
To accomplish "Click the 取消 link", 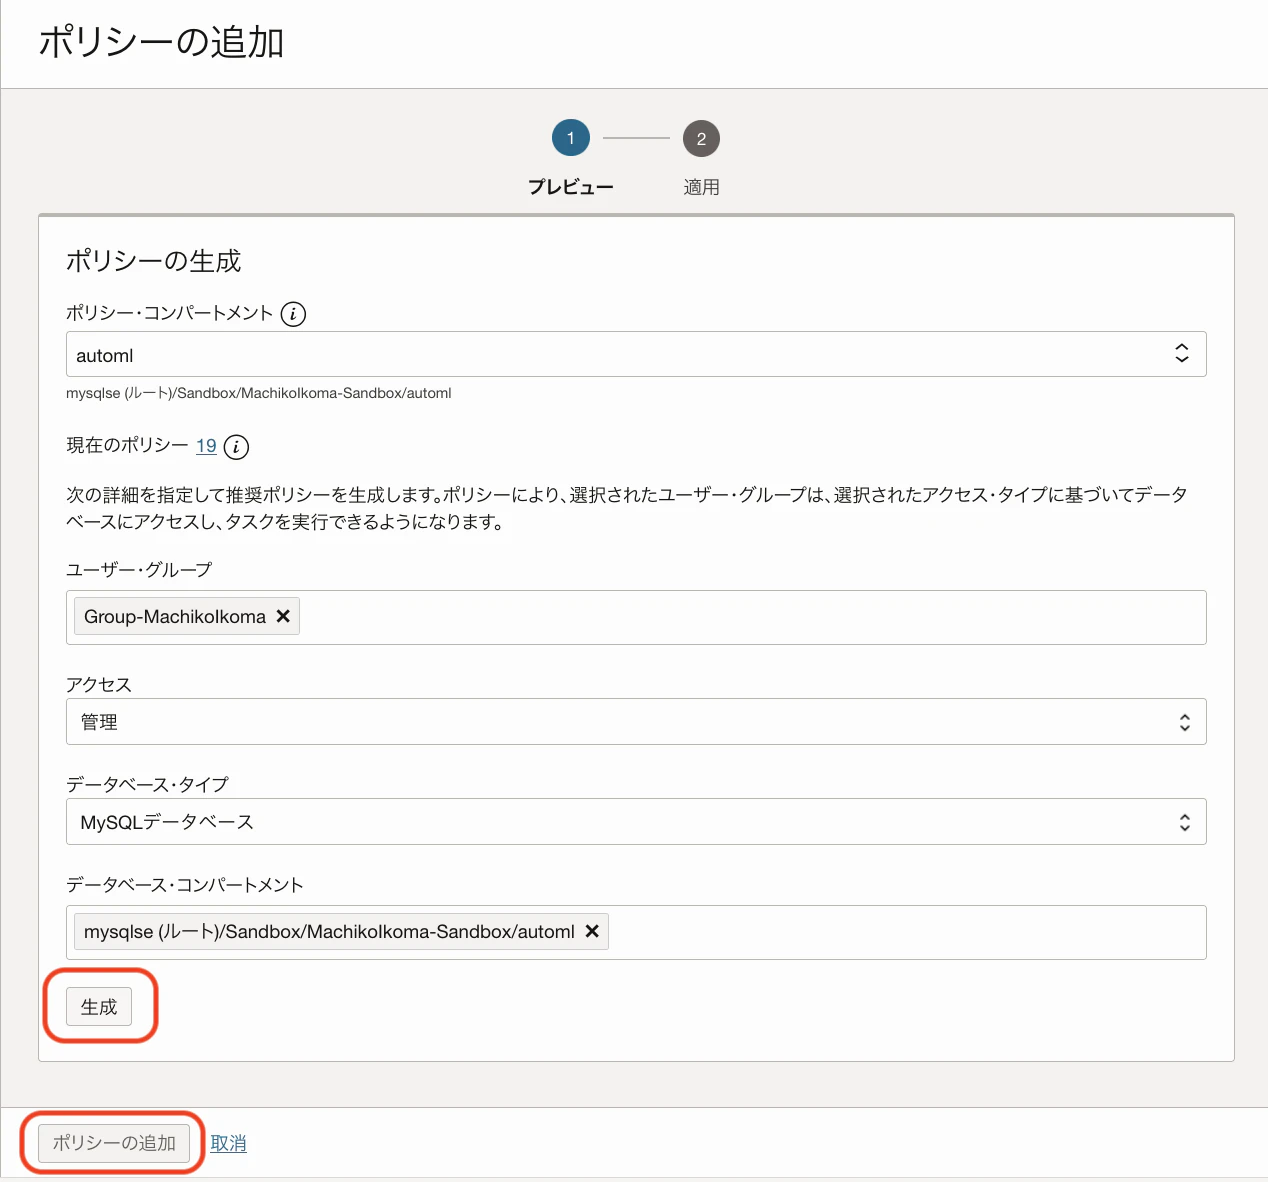I will (x=228, y=1143).
